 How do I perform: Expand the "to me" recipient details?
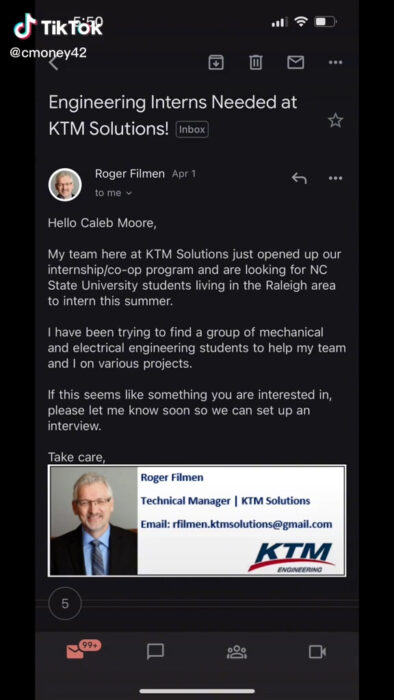click(x=113, y=193)
